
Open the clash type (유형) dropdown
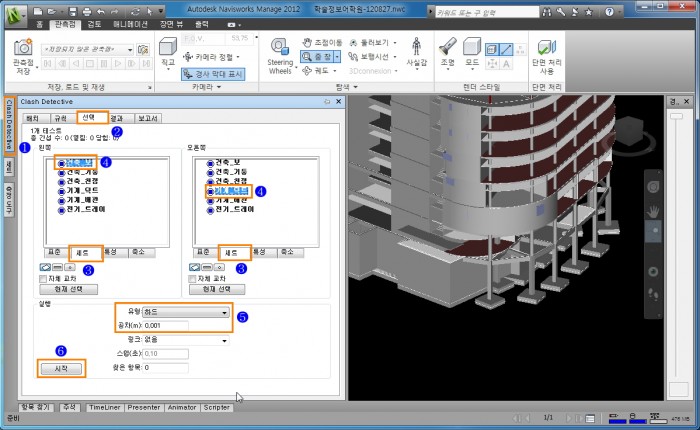[185, 312]
